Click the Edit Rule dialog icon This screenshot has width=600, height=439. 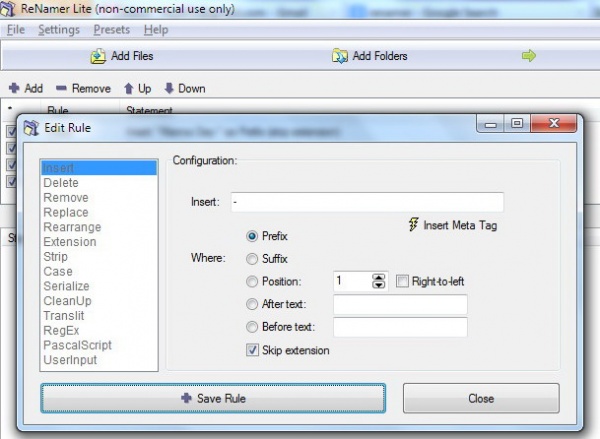point(31,127)
